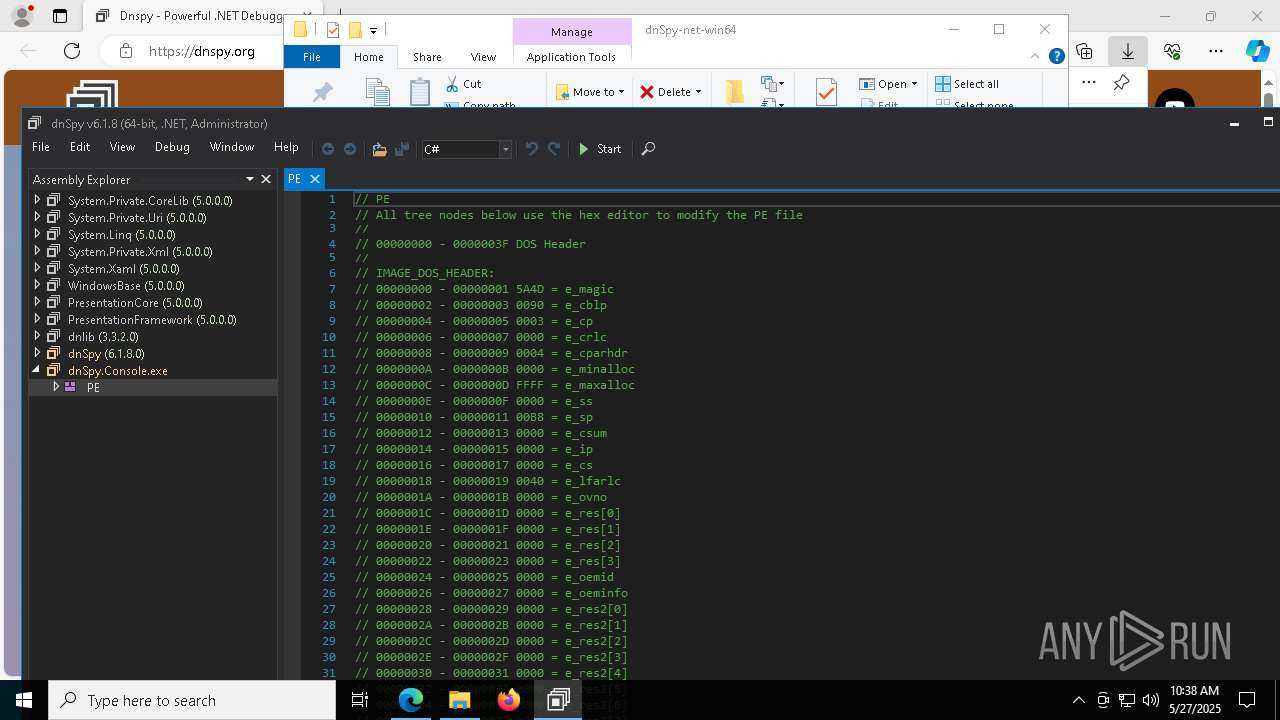
Task: Open the Window menu in dnSpy
Action: (232, 147)
